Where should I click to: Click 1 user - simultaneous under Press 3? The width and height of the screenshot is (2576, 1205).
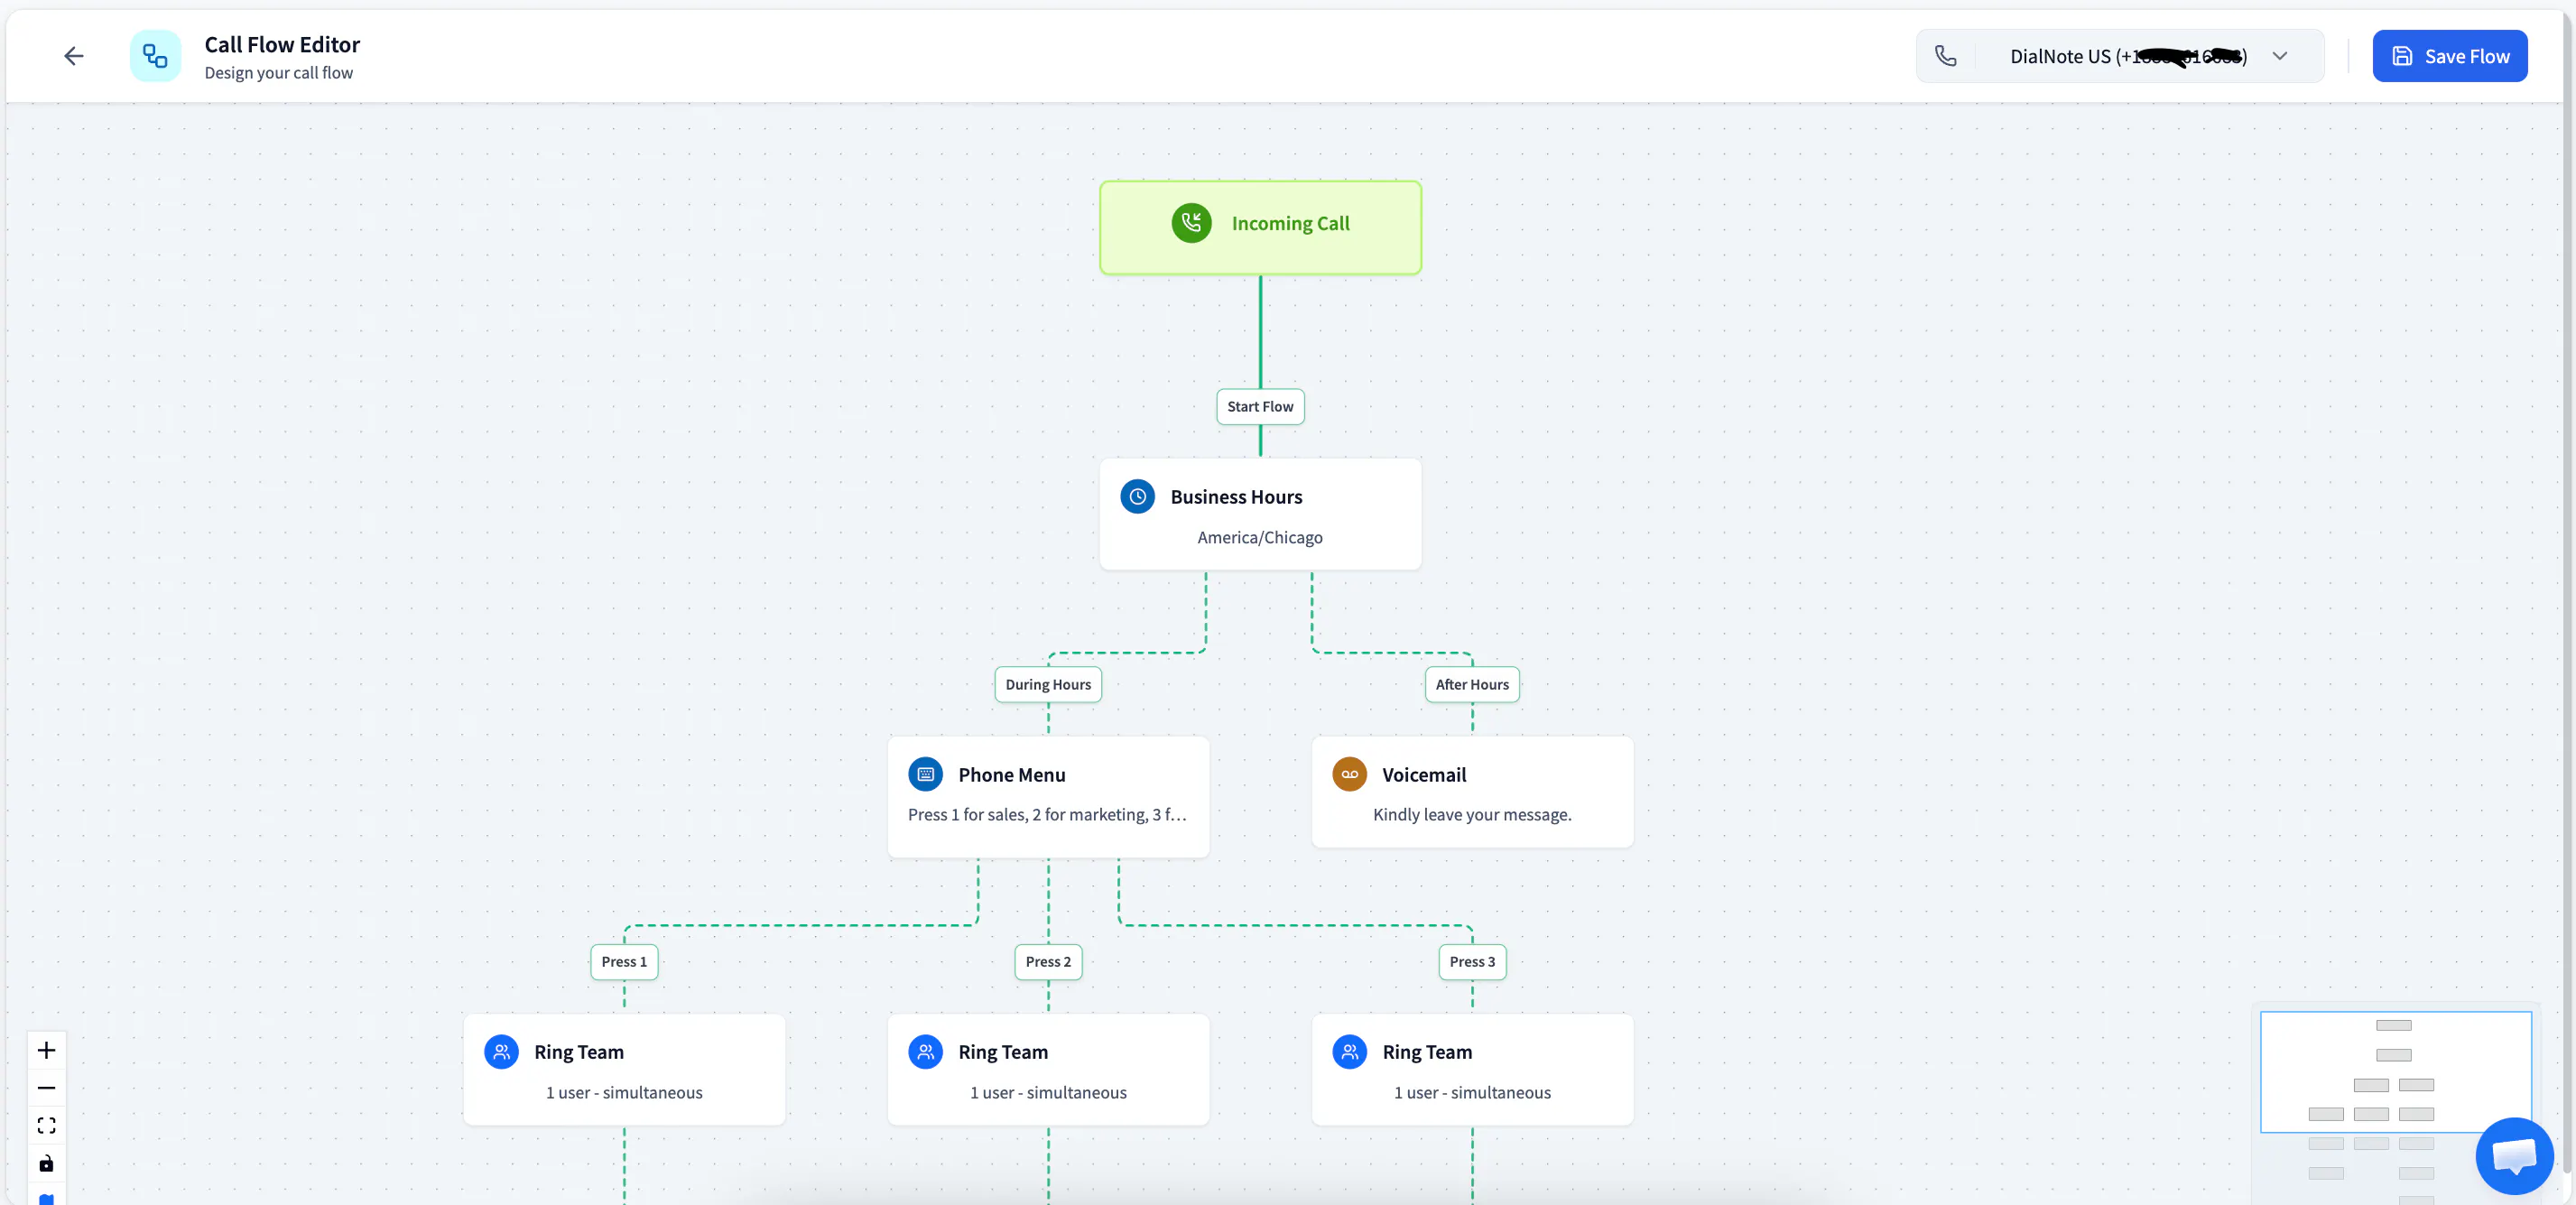(1472, 1093)
